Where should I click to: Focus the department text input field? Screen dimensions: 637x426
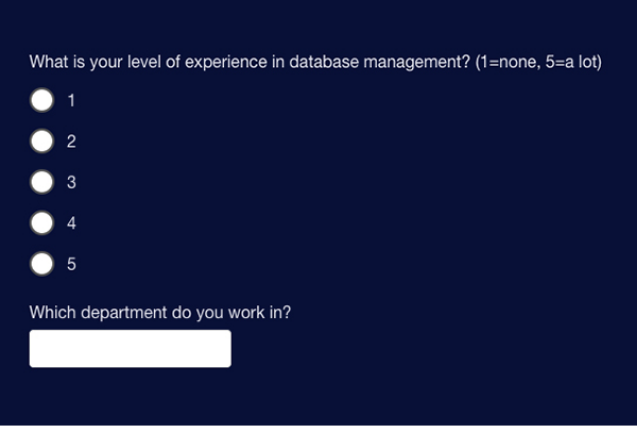(130, 348)
